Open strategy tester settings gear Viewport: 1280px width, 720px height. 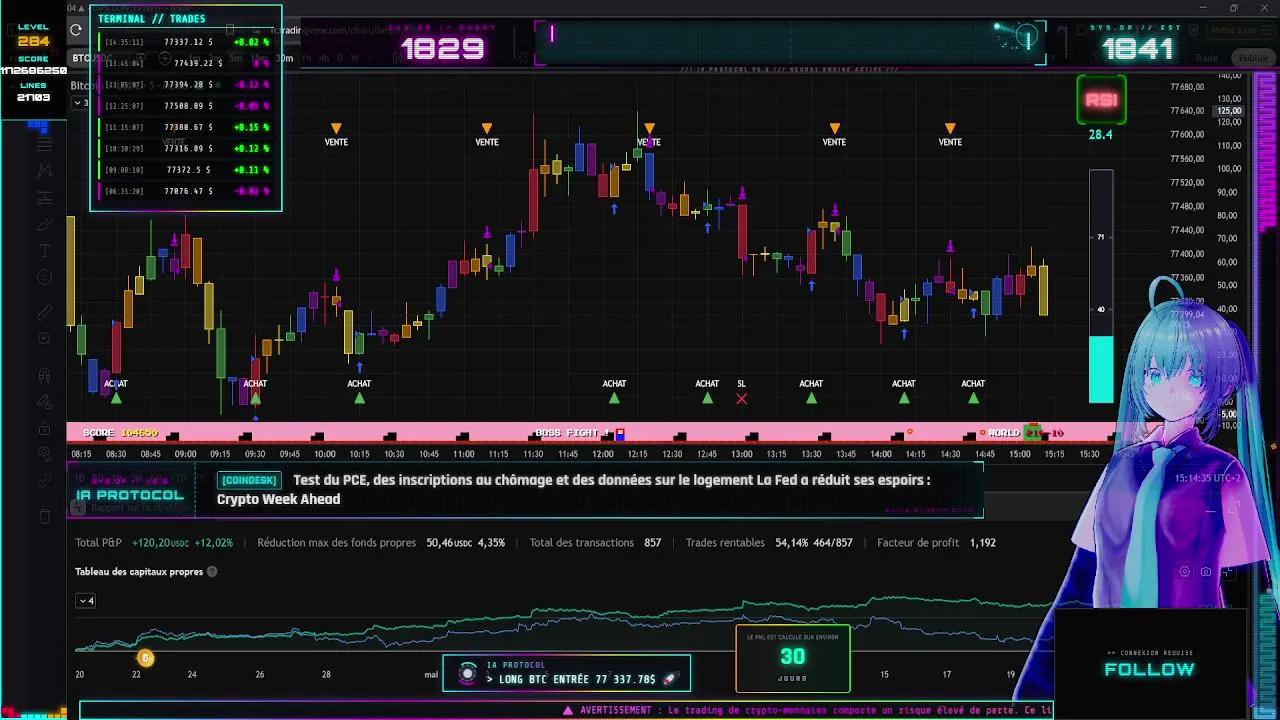[1185, 572]
